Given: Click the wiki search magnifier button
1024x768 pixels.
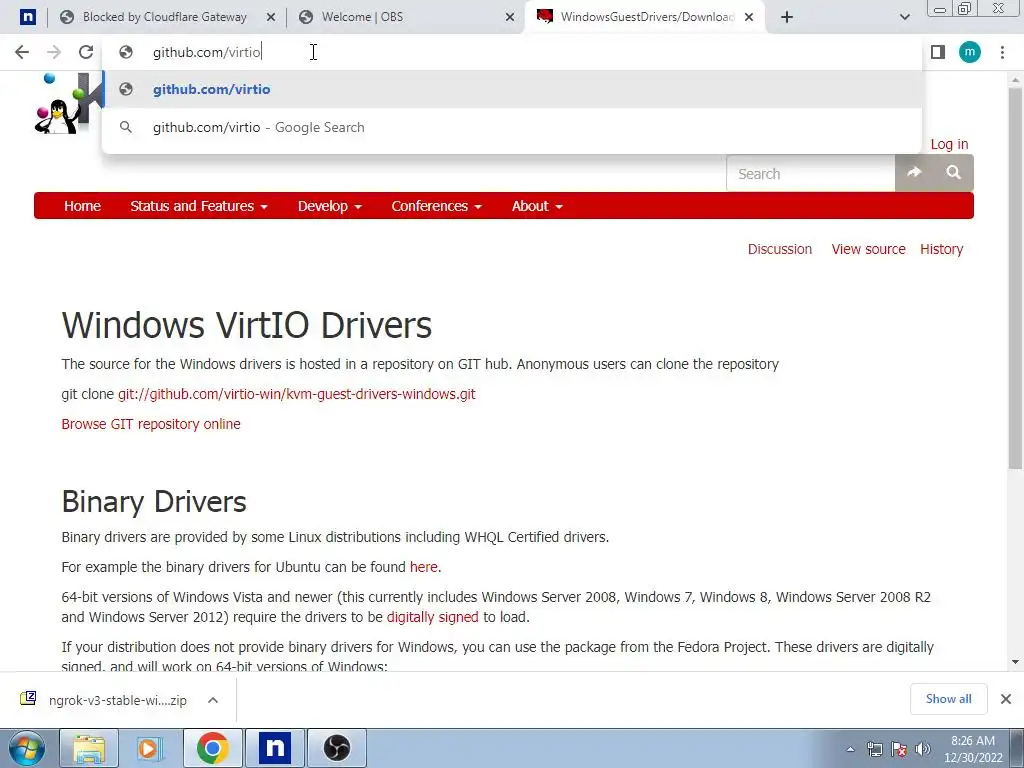Looking at the screenshot, I should coord(953,172).
